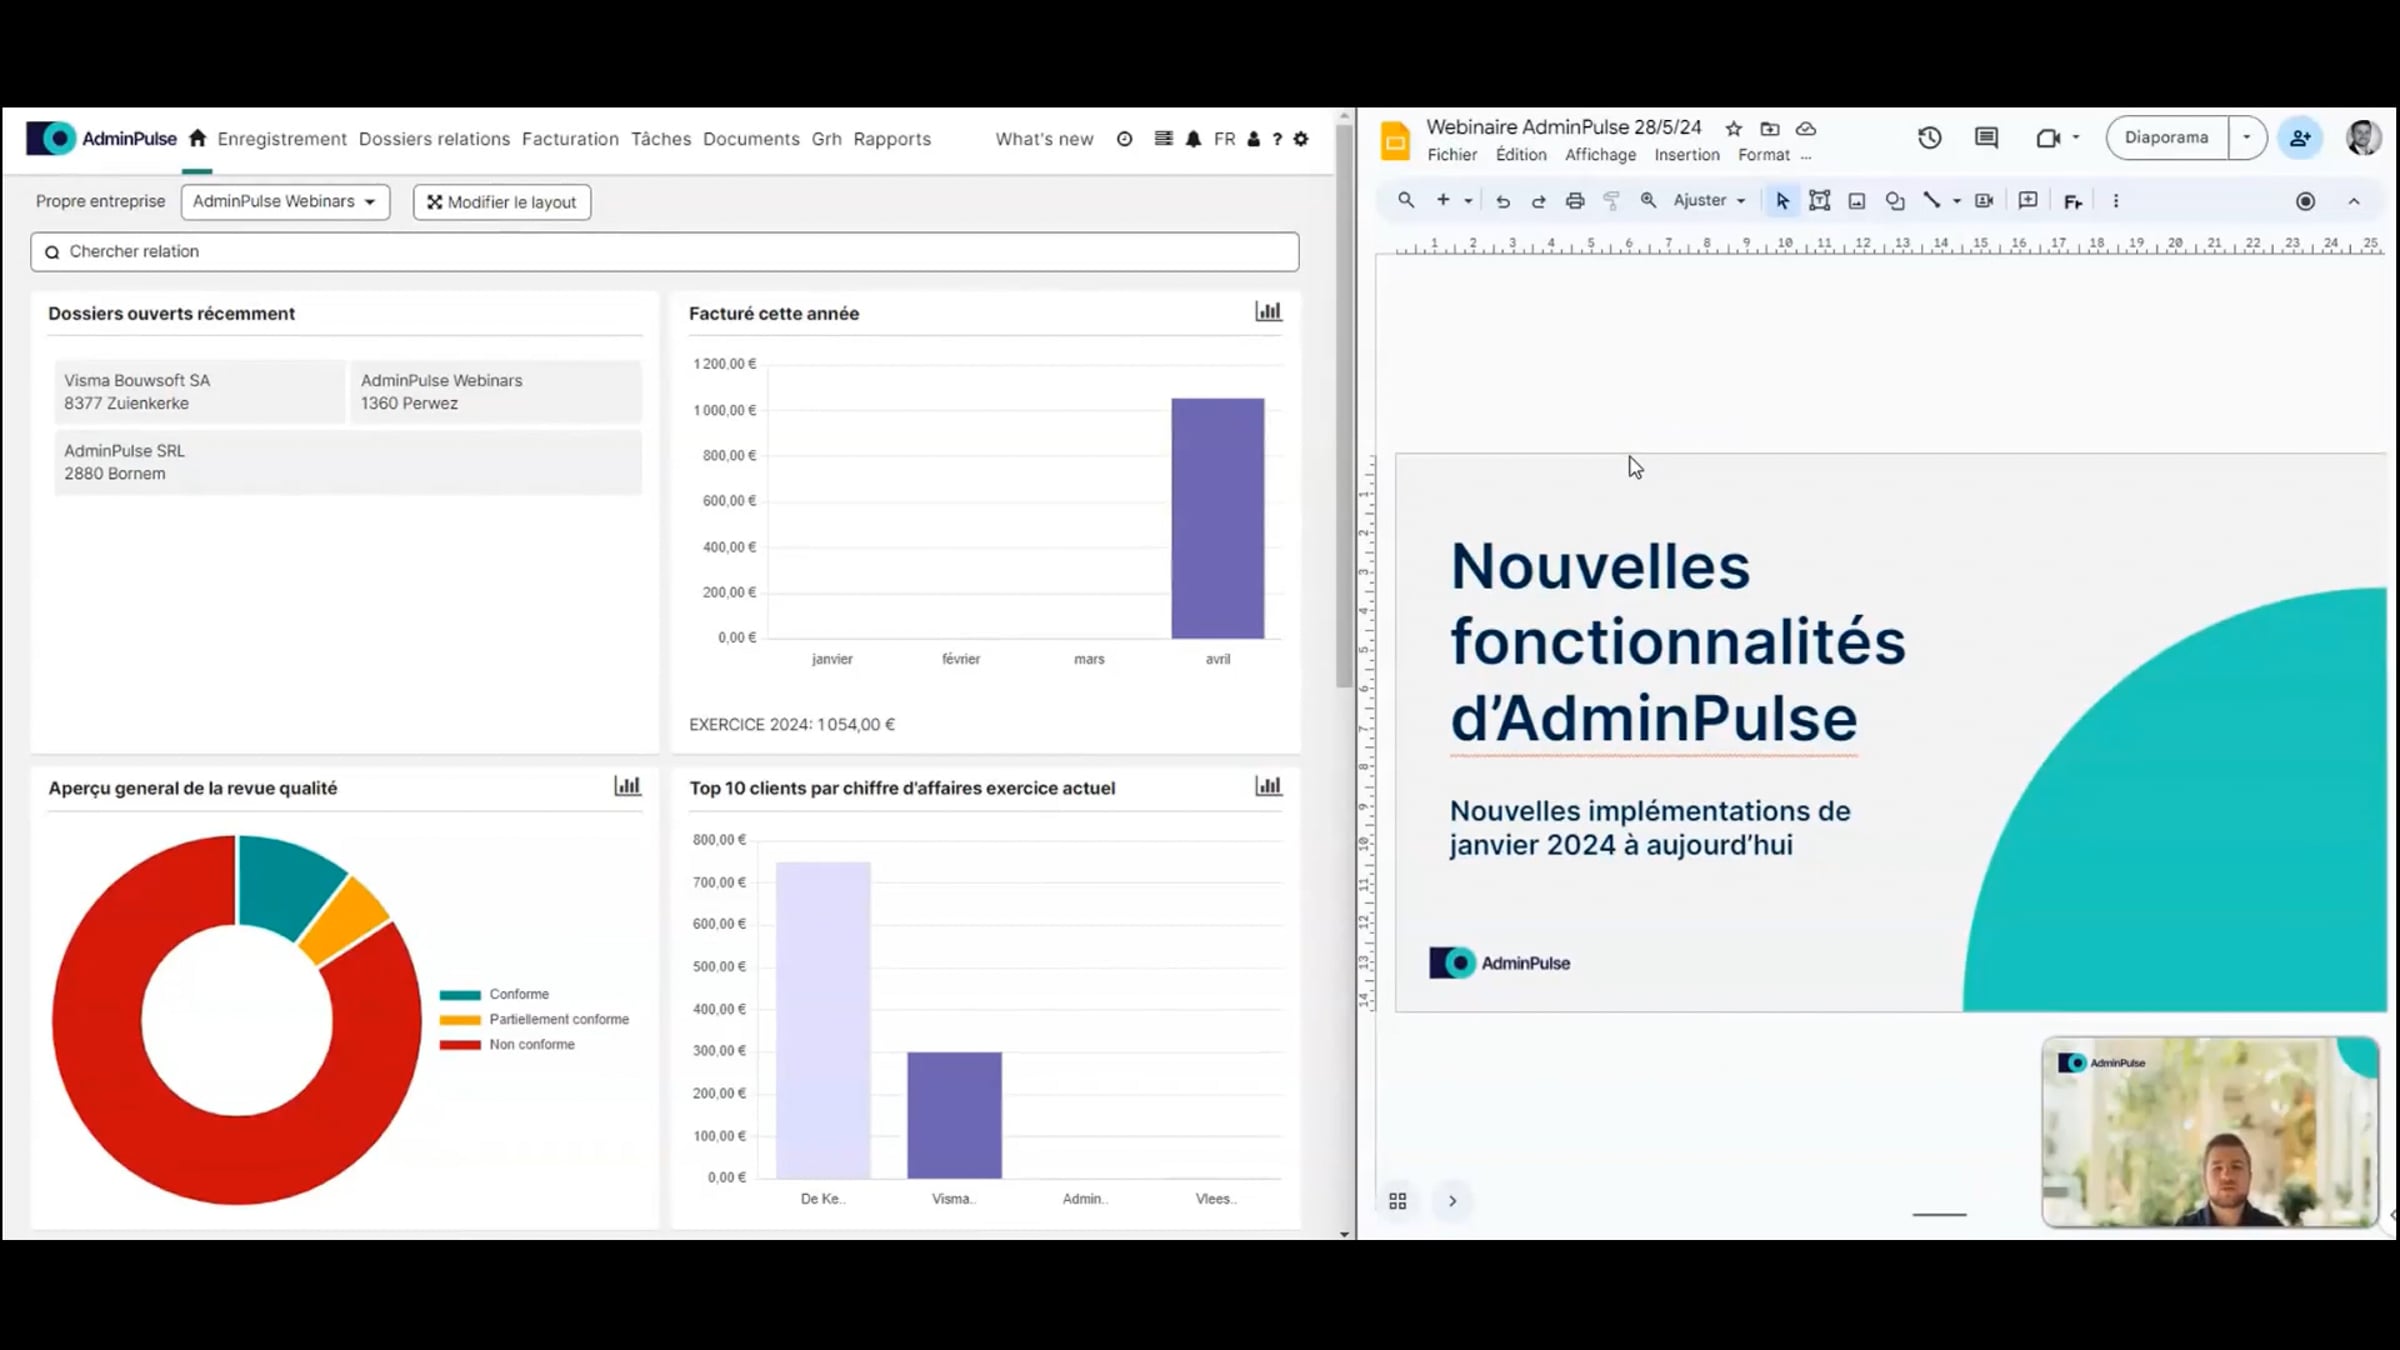Go to AdminPulse home via house icon
The image size is (2400, 1350).
point(197,139)
